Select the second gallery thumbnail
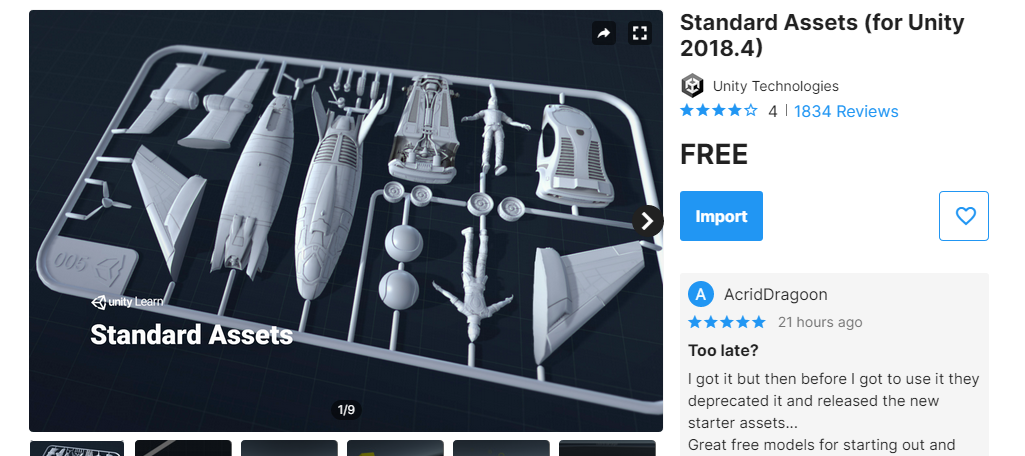This screenshot has width=1025, height=456. pos(183,448)
